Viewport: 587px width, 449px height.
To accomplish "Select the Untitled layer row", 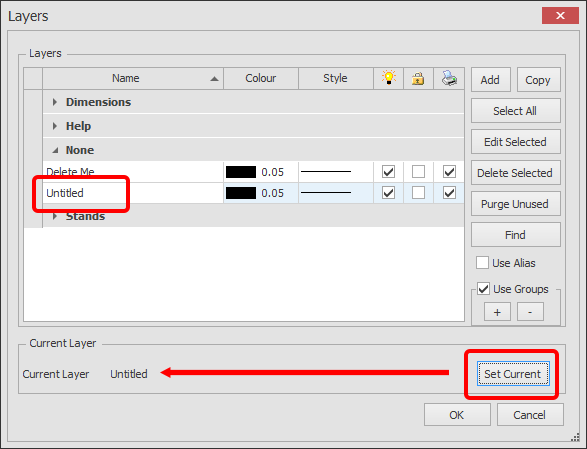I will (253, 193).
